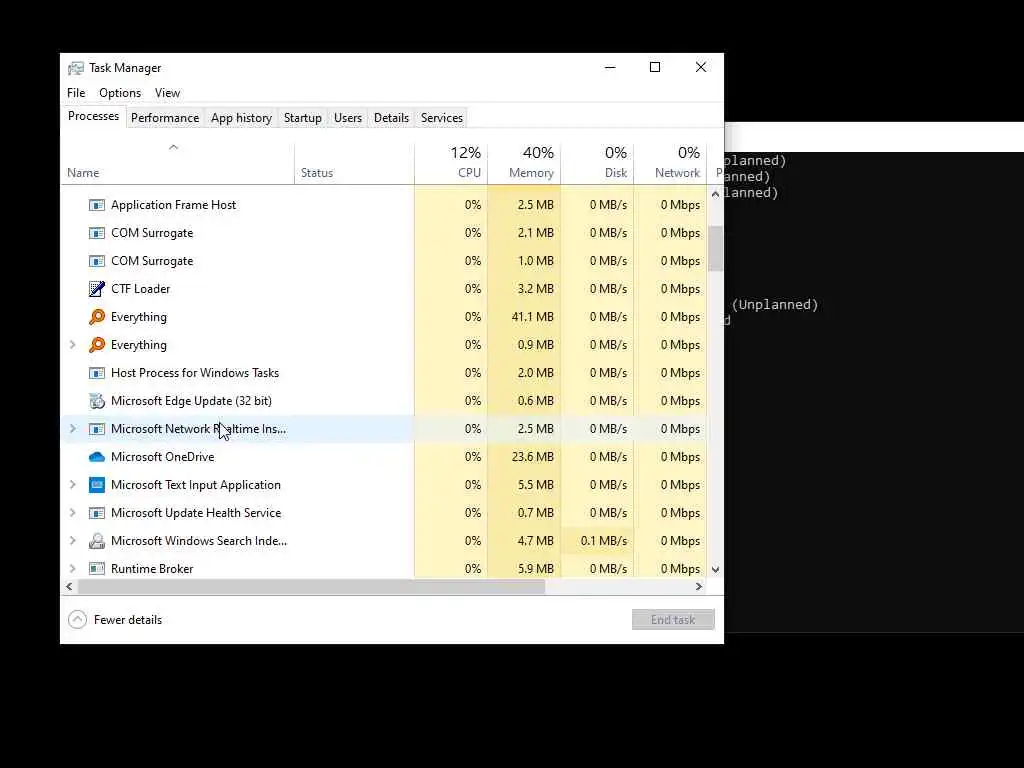1024x768 pixels.
Task: Switch to the Startup tab
Action: pyautogui.click(x=302, y=118)
